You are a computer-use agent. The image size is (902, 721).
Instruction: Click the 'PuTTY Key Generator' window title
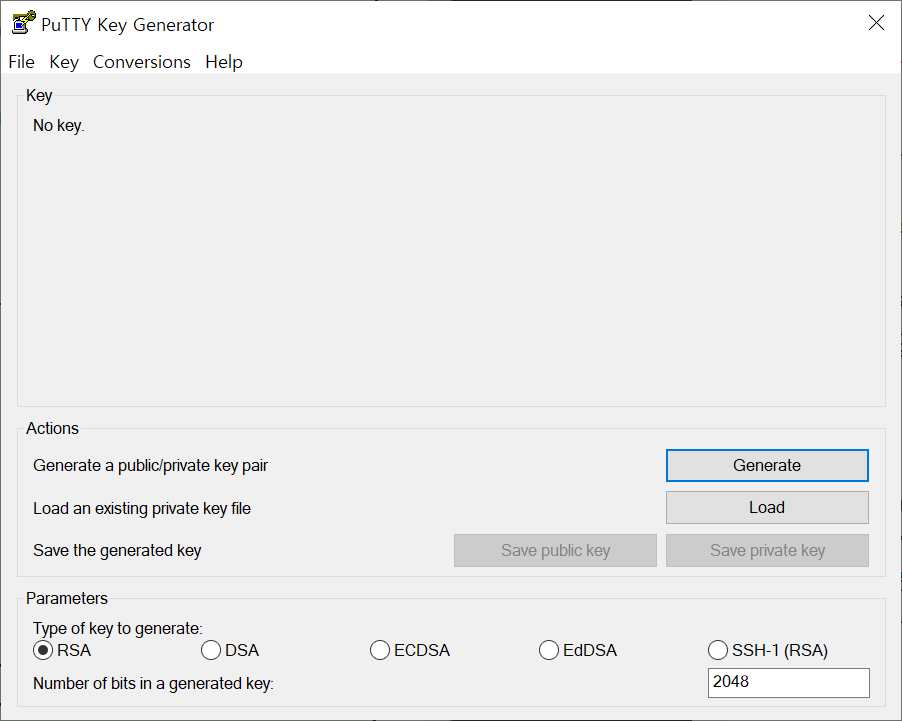click(x=128, y=25)
